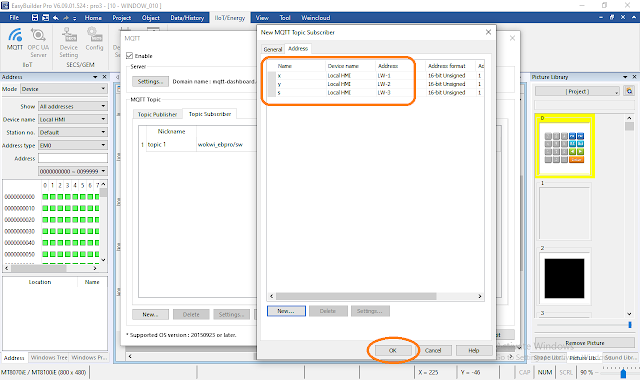Viewport: 640px width, 380px height.
Task: Expand Device name dropdown Local HMI
Action: coord(73,119)
